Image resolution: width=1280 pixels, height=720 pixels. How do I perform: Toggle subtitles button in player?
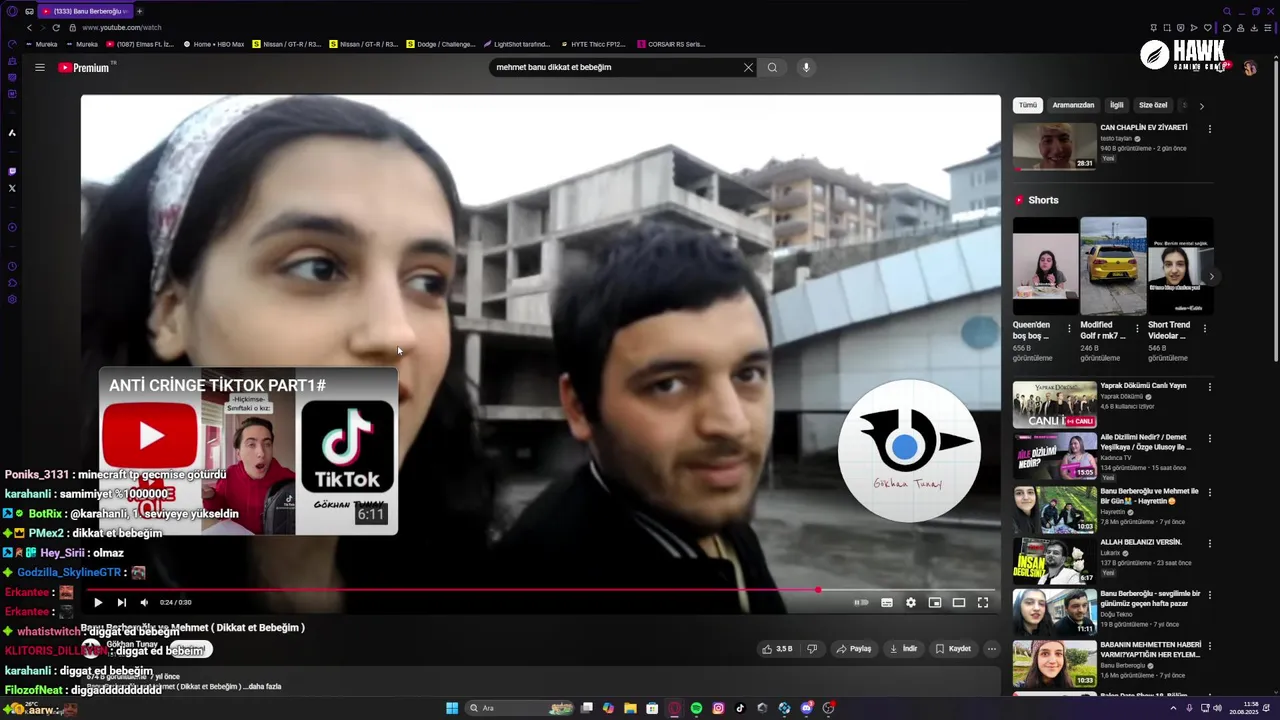(887, 602)
